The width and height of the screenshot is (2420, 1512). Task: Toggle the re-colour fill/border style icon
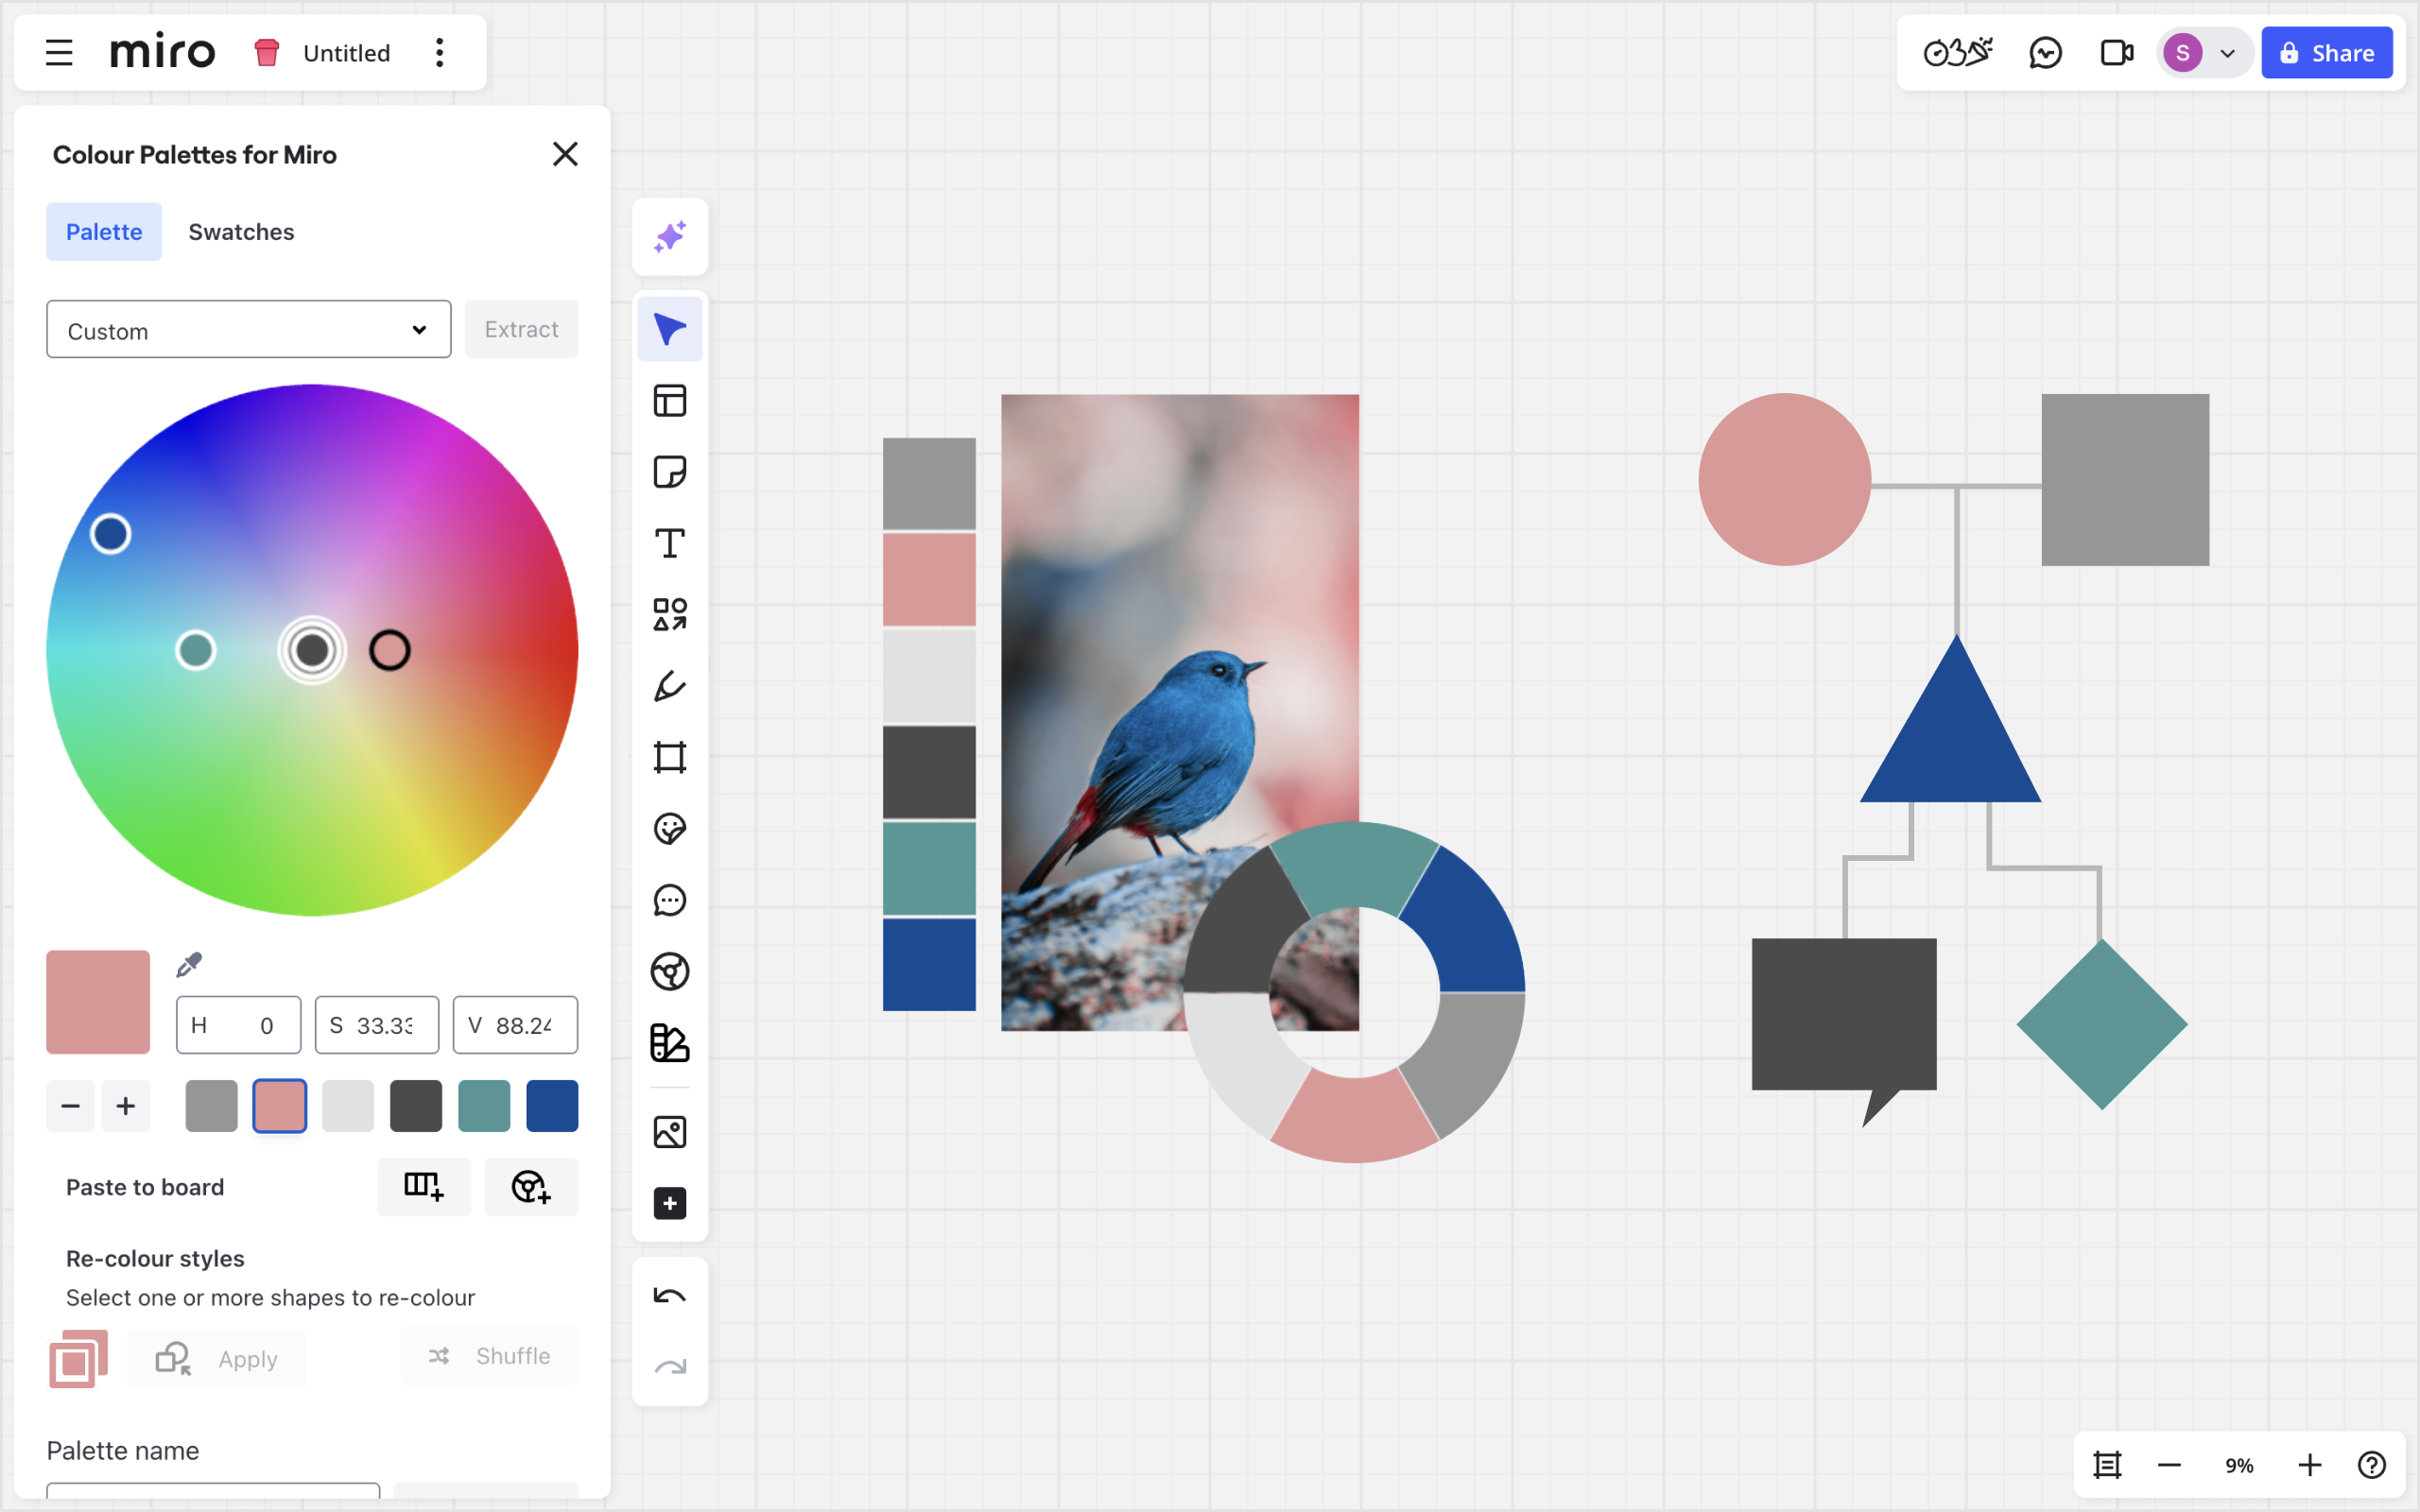[x=78, y=1358]
